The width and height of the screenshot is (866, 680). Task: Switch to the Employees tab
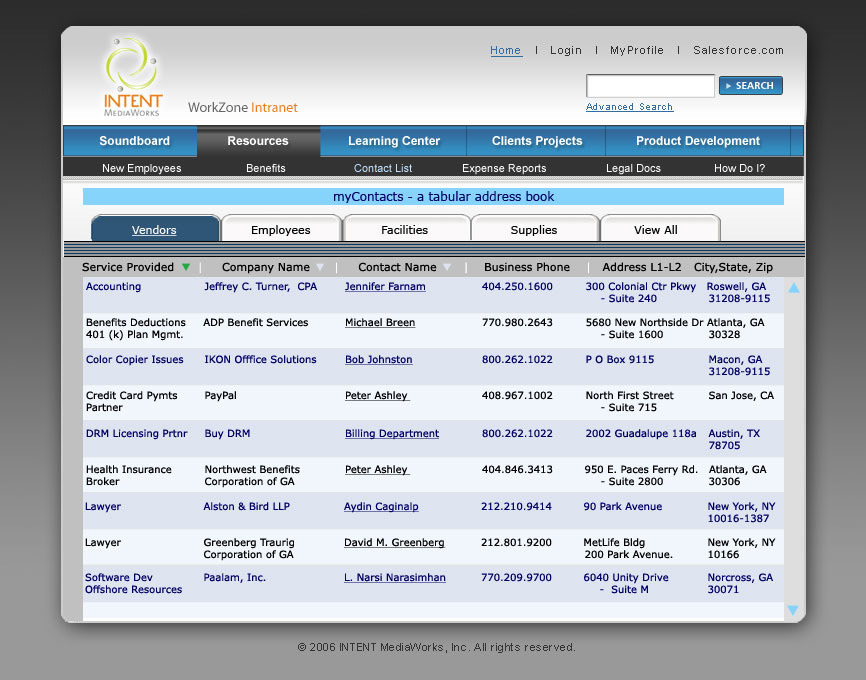(x=281, y=229)
